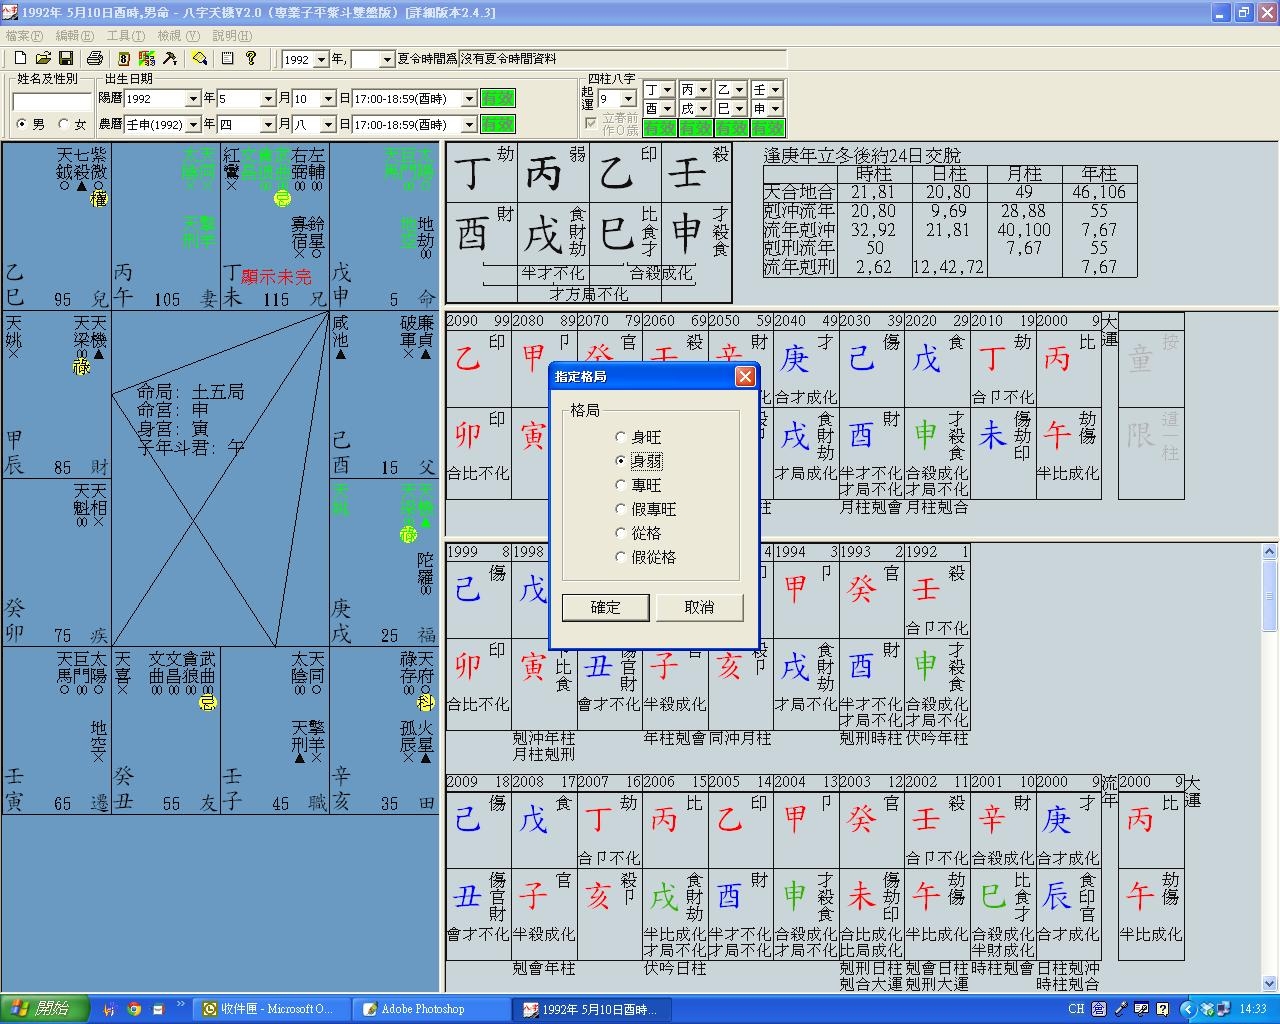Click the notepad toolbar icon
This screenshot has height=1024, width=1280.
228,59
